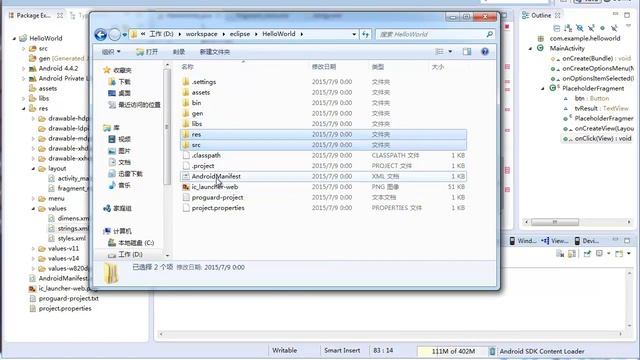The image size is (640, 360).
Task: Collapse the HelloWorld project in Package Explorer
Action: [14, 38]
